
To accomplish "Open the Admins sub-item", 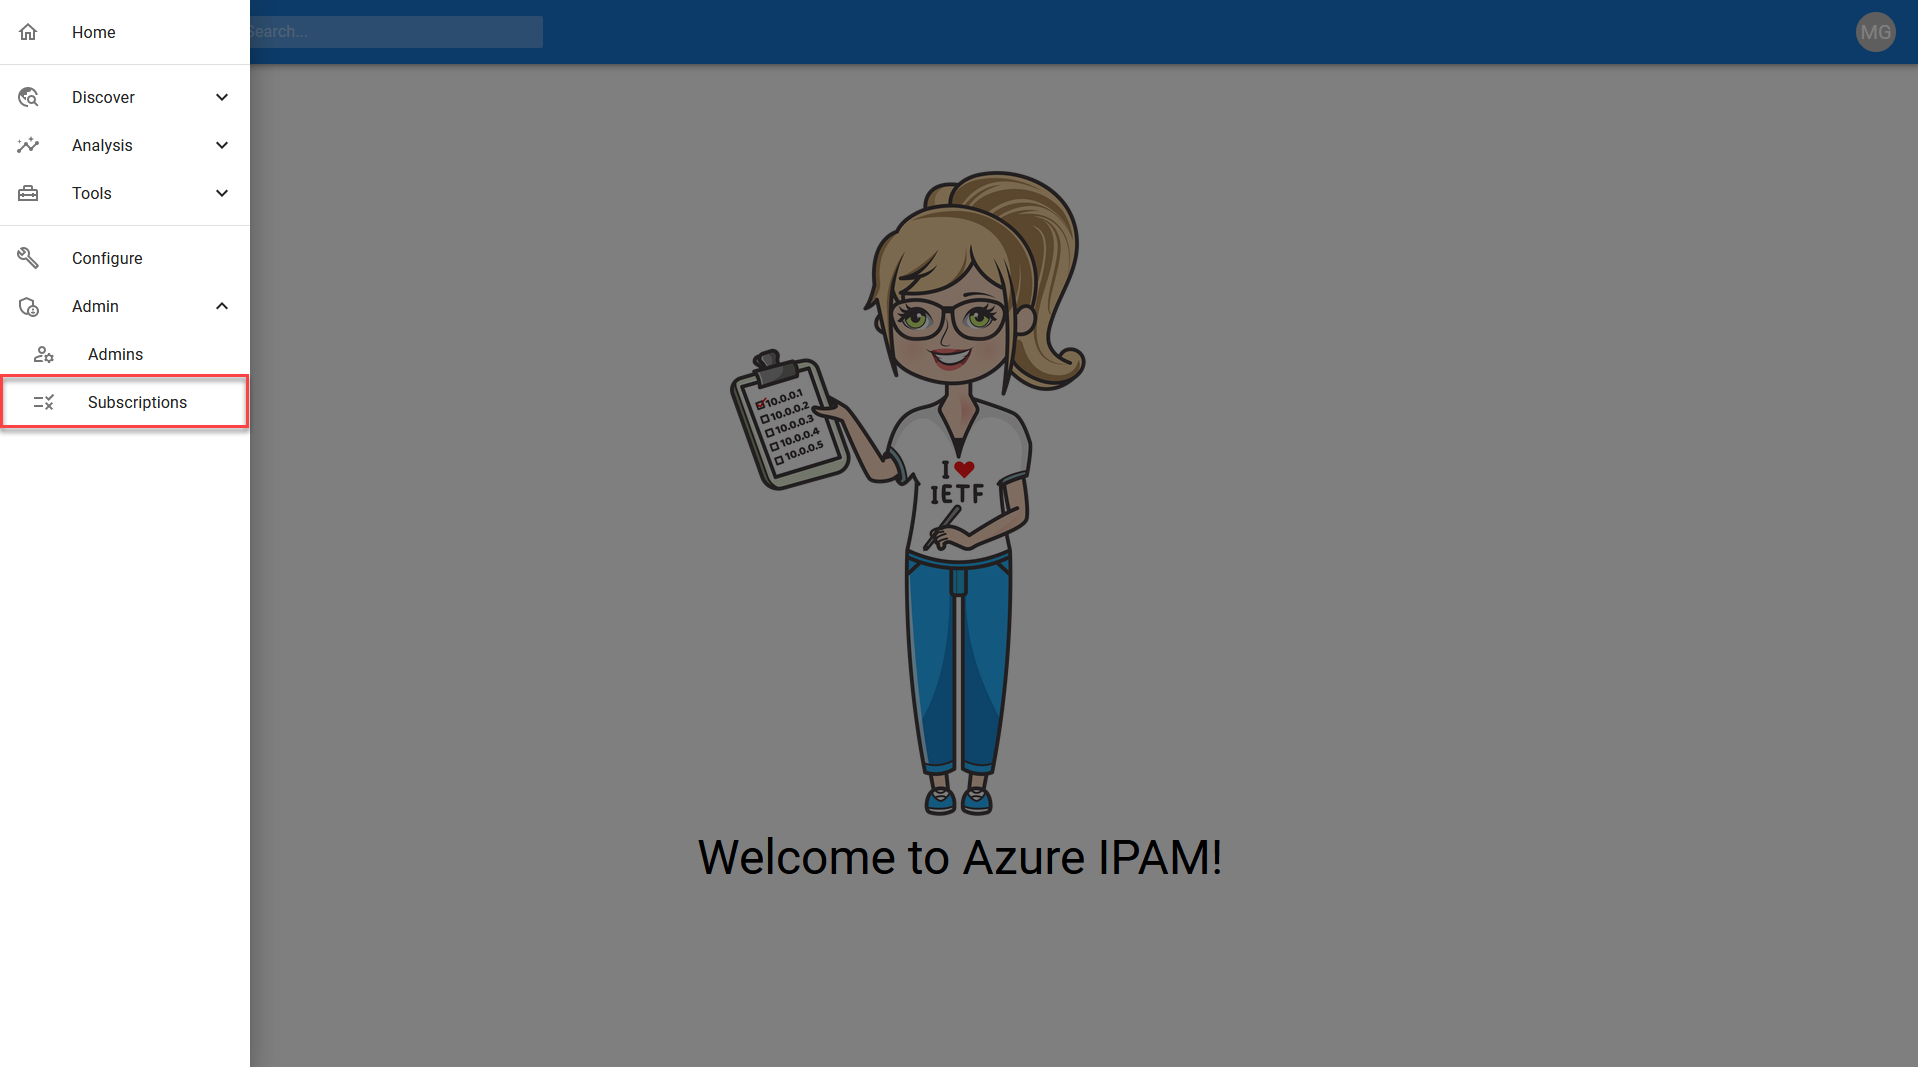I will tap(125, 354).
